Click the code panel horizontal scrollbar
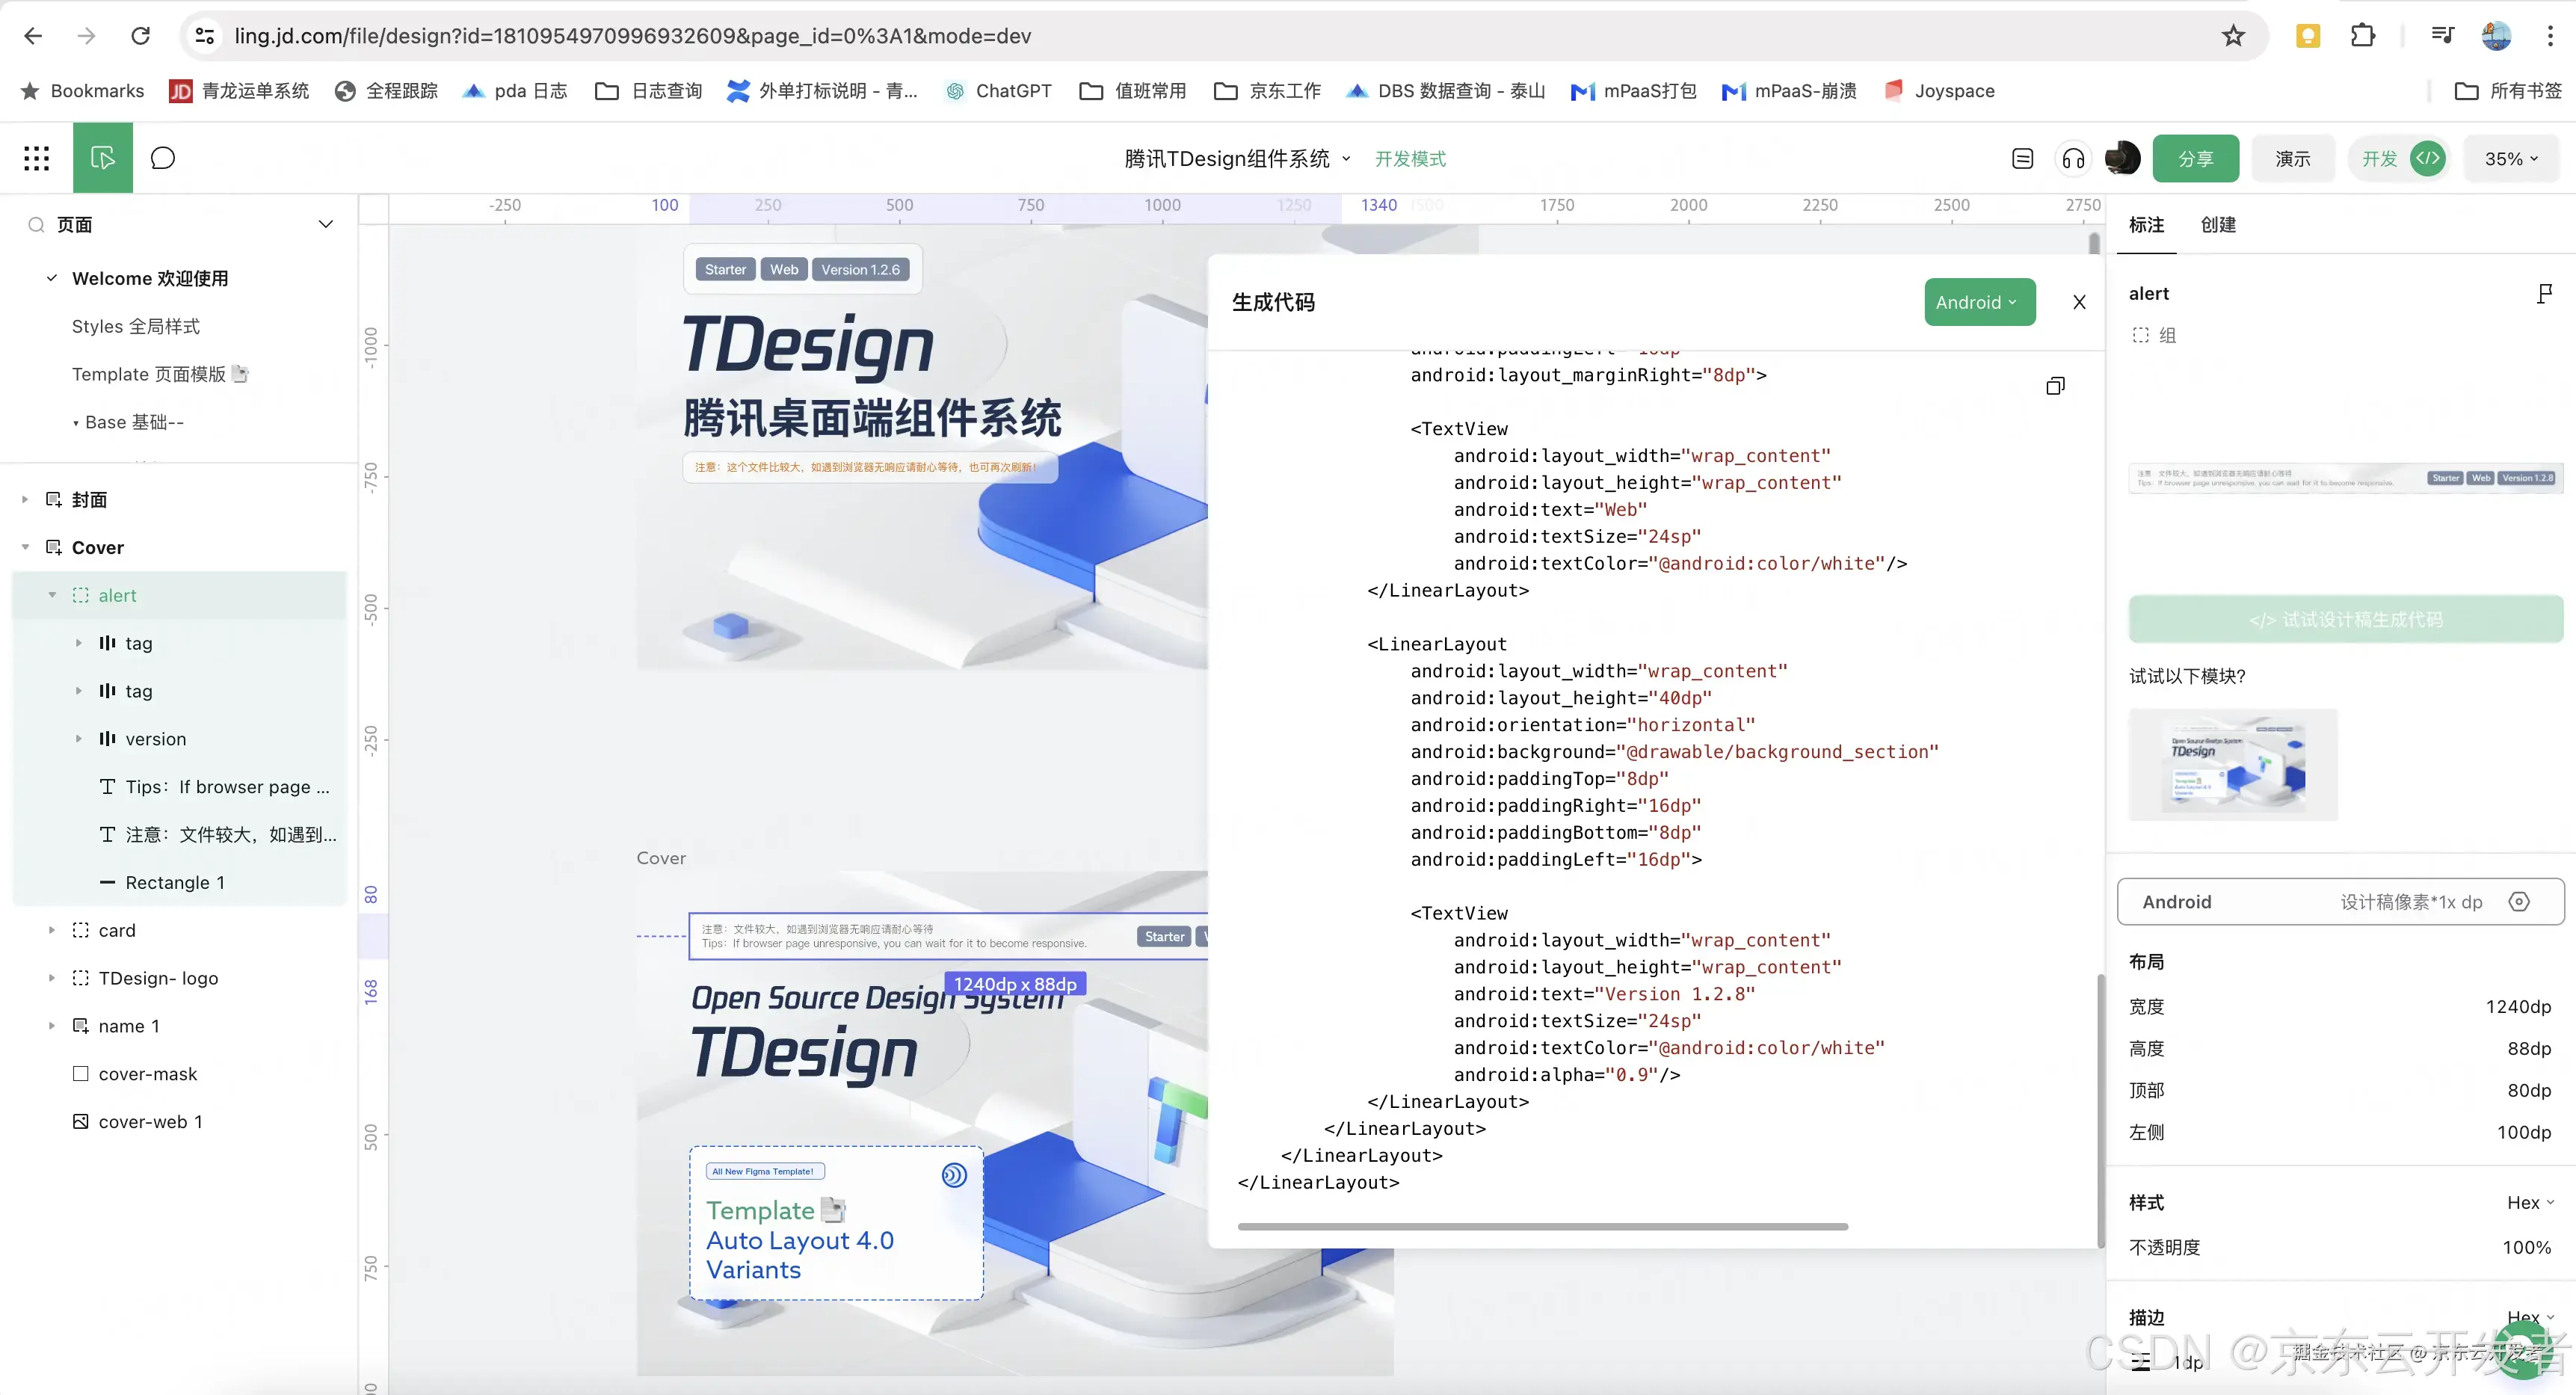Screen dimensions: 2576x1395 pos(1542,1226)
